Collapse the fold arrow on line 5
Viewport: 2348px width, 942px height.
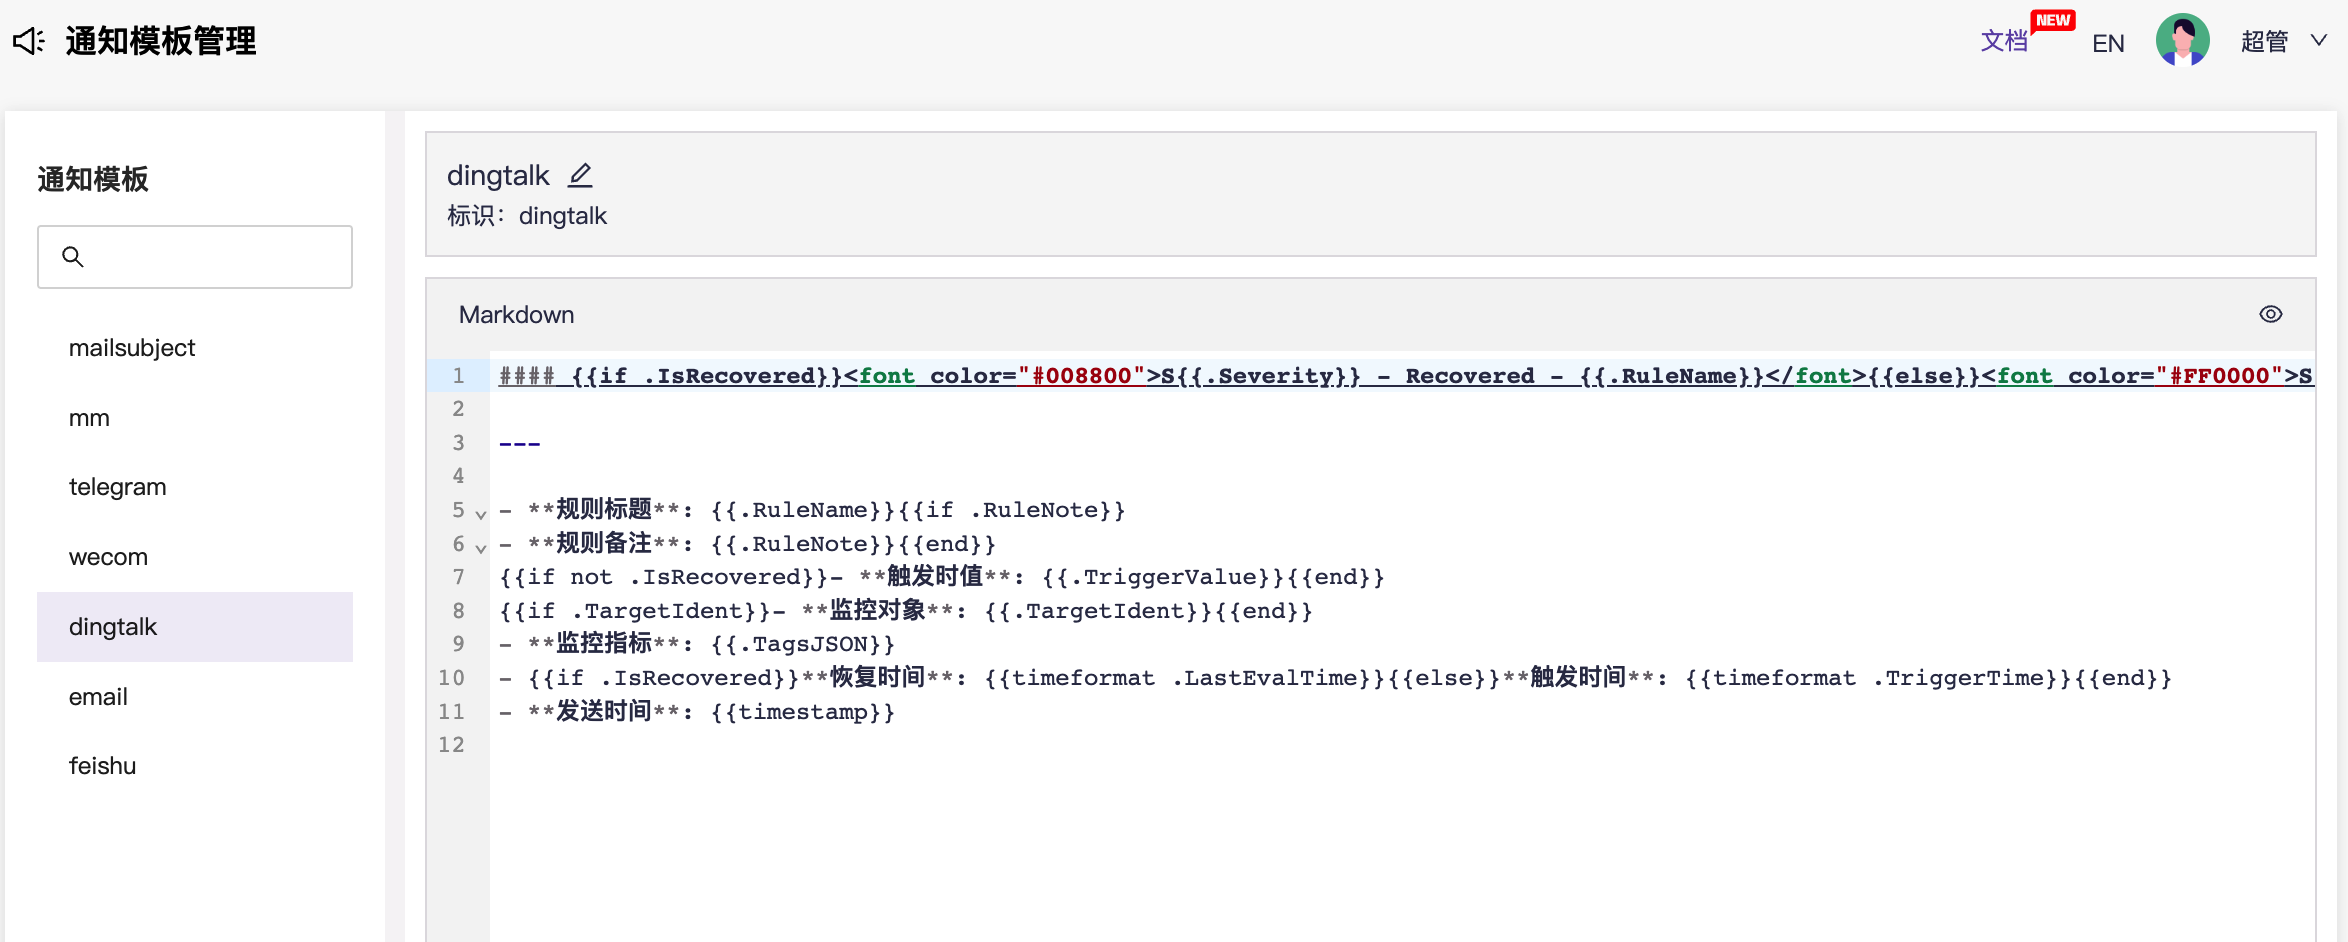coord(481,514)
